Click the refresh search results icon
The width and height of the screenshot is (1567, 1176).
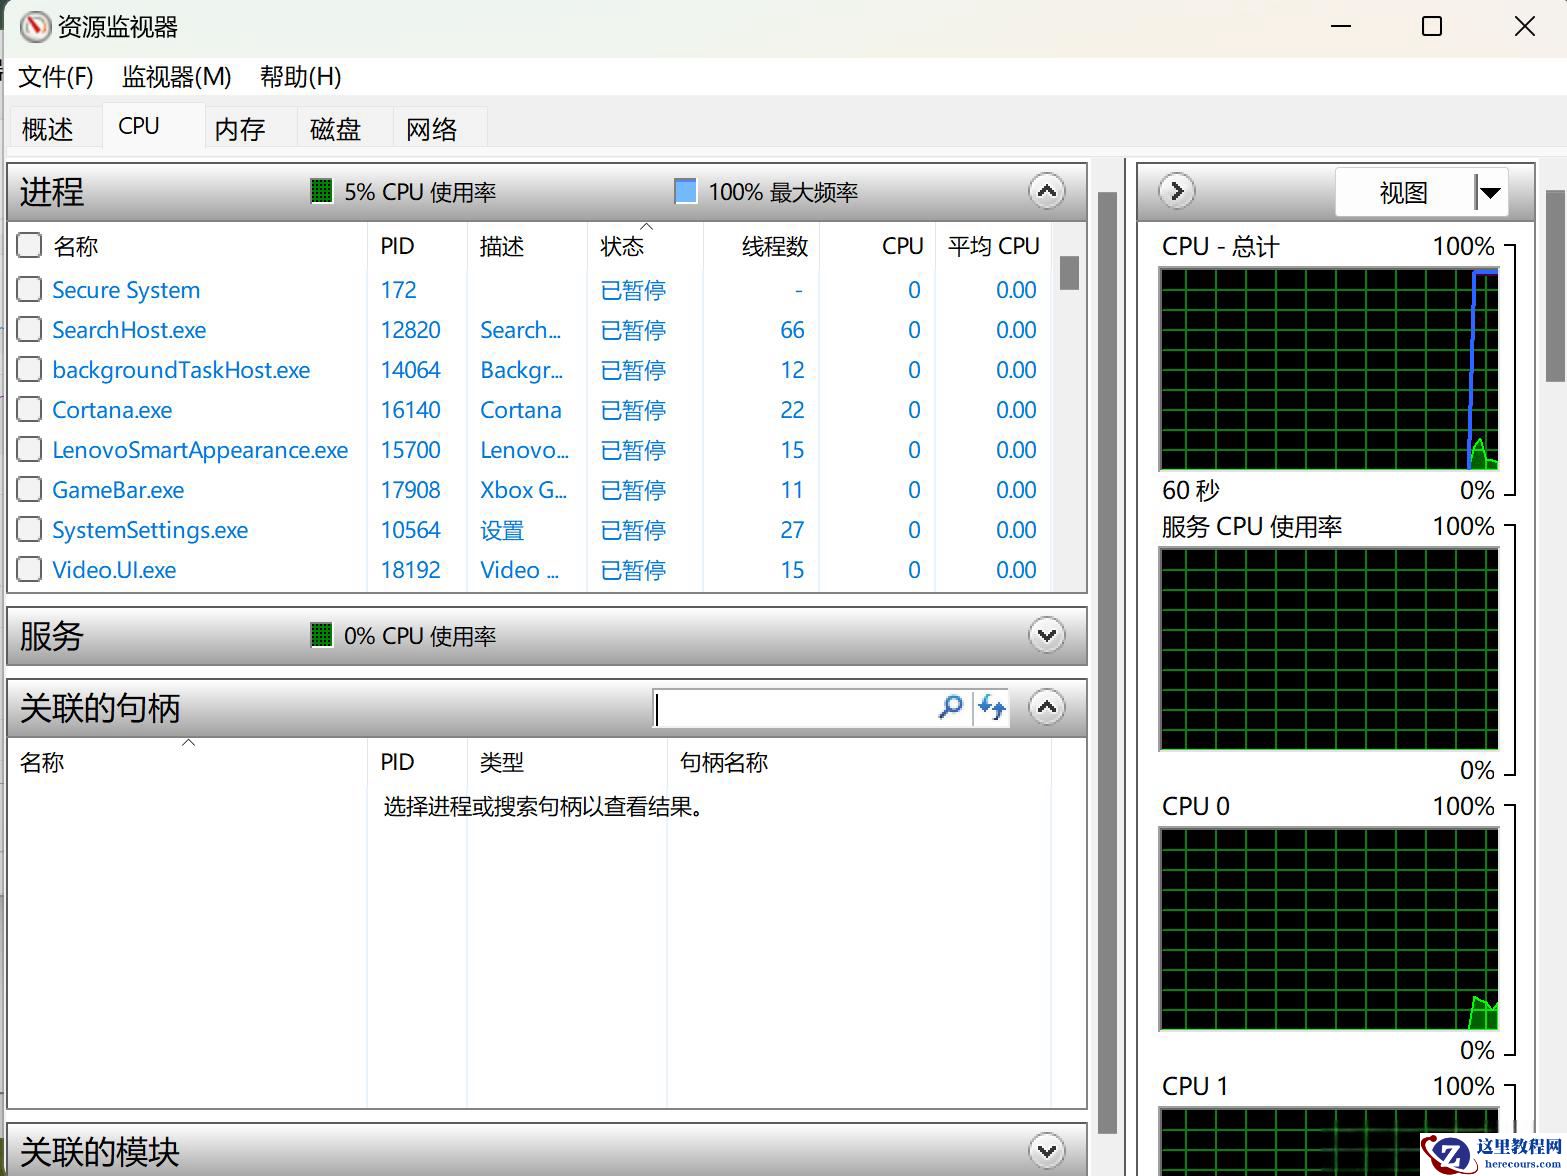[x=991, y=707]
